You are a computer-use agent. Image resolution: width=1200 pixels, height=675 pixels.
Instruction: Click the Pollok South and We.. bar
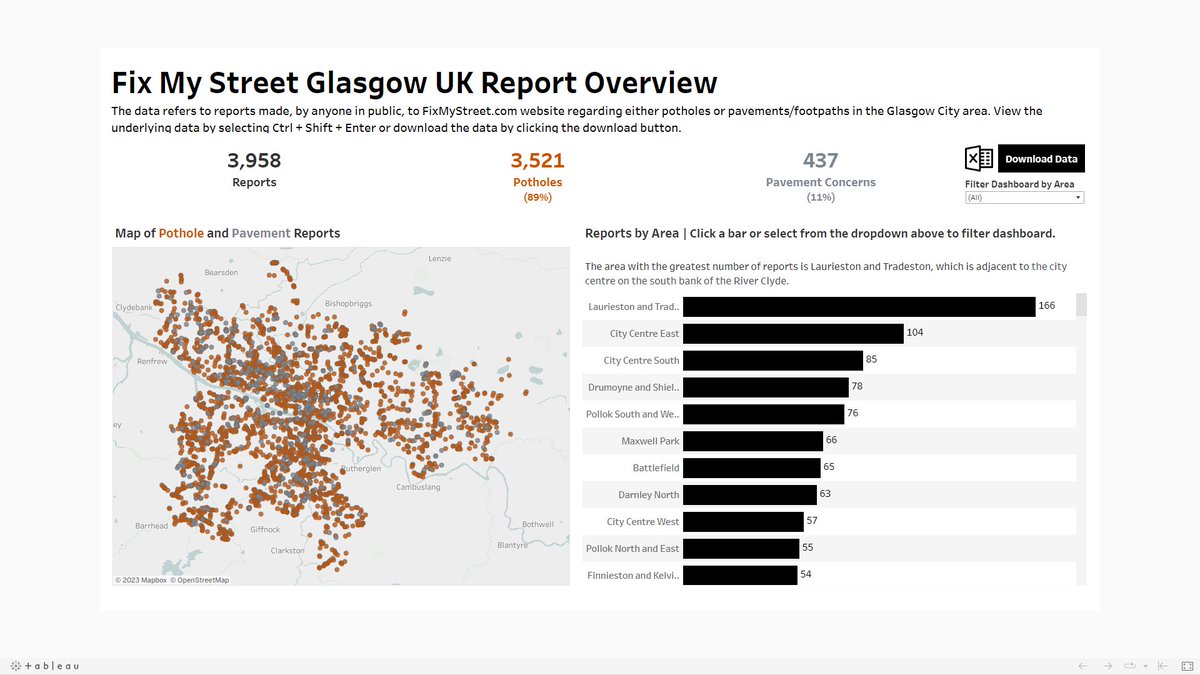click(x=764, y=414)
